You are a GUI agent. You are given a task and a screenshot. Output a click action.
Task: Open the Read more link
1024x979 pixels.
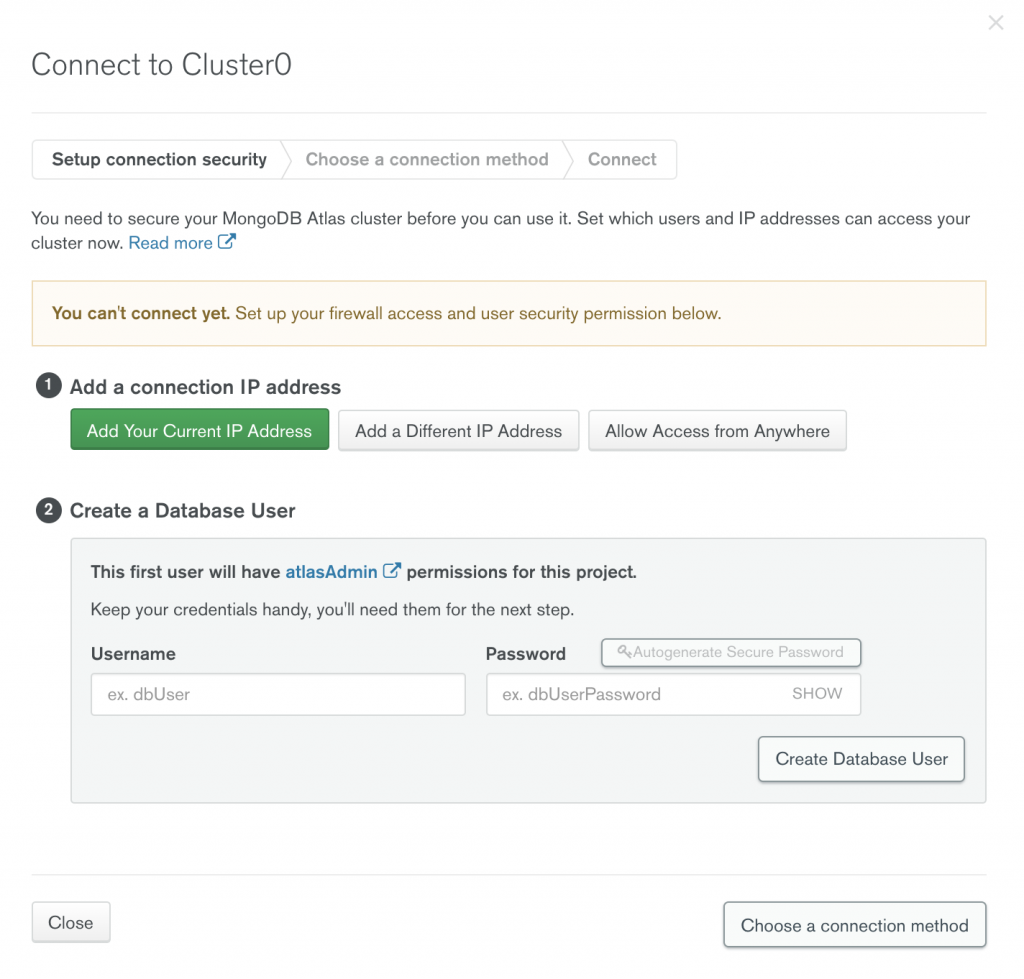tap(170, 243)
